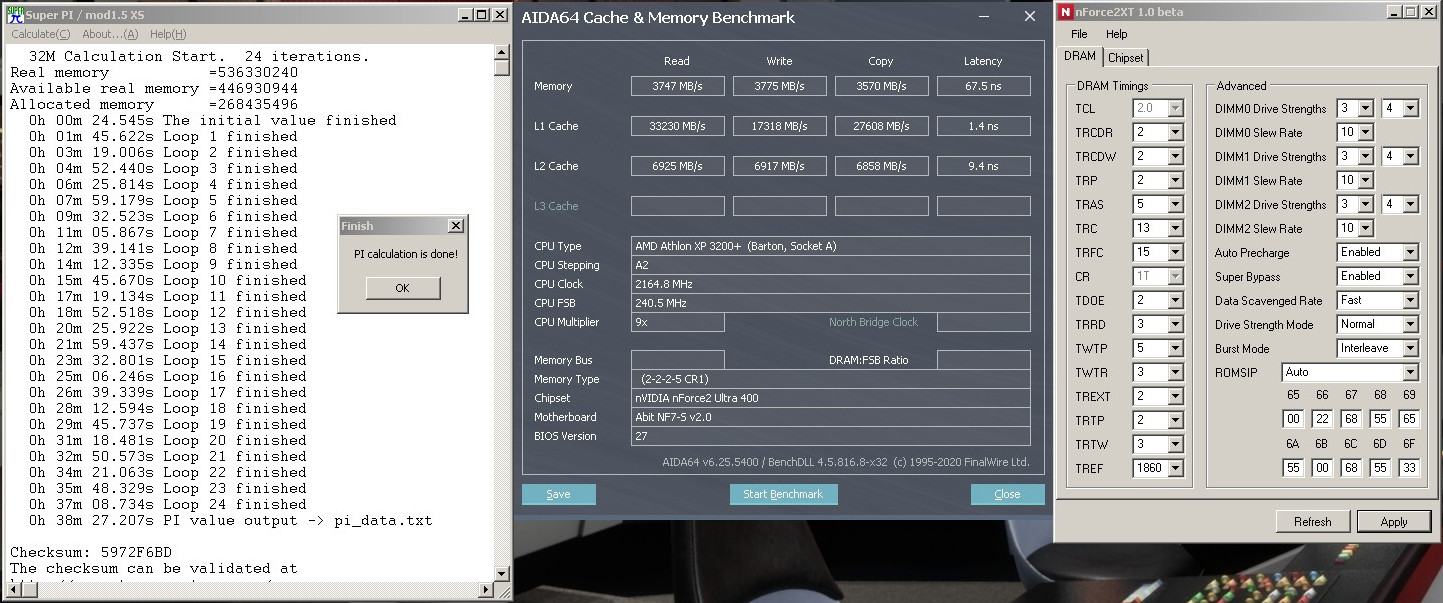Screen dimensions: 1443x603
Task: Expand the TREXT dropdown
Action: coord(1175,396)
